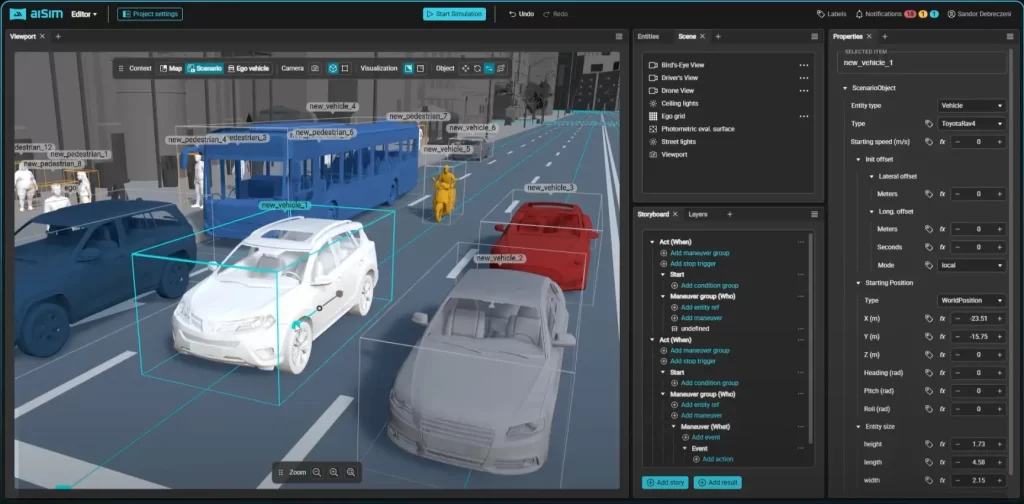Open the Properties panel hamburger menu
This screenshot has height=504, width=1024.
[x=1009, y=37]
